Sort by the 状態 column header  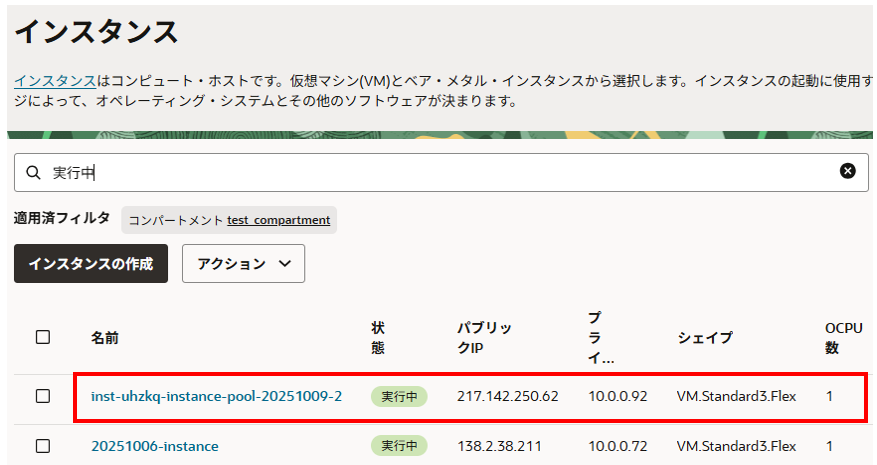click(x=377, y=338)
